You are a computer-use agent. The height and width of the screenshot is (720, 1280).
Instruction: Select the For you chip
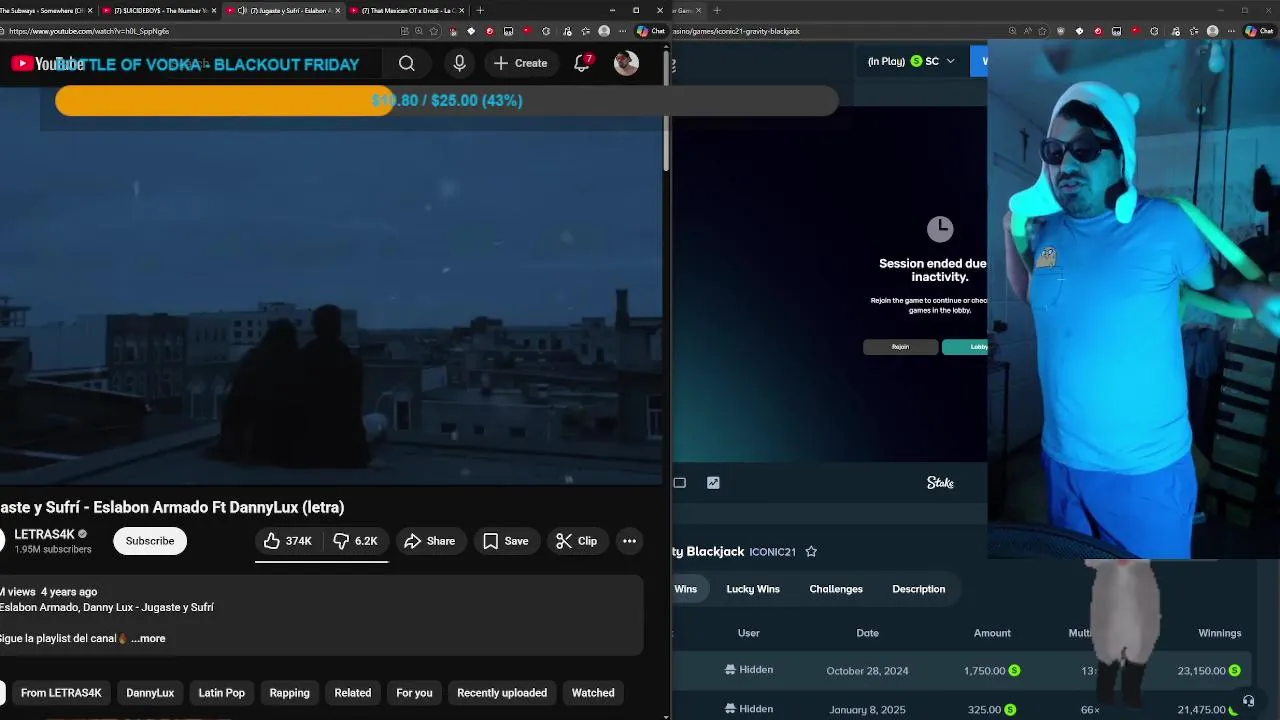click(x=414, y=693)
